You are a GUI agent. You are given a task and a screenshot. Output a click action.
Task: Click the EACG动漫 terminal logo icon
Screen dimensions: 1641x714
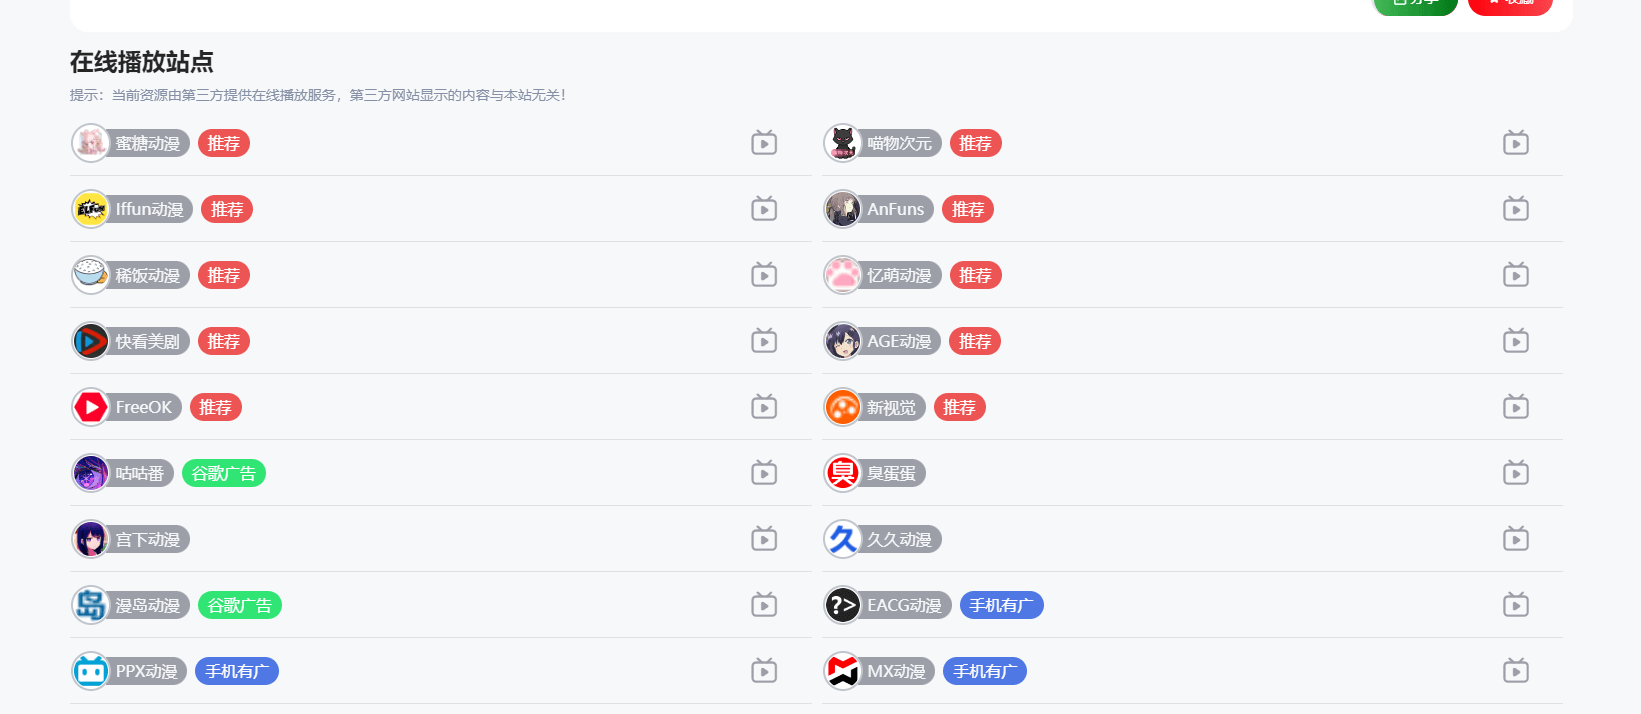(x=843, y=605)
